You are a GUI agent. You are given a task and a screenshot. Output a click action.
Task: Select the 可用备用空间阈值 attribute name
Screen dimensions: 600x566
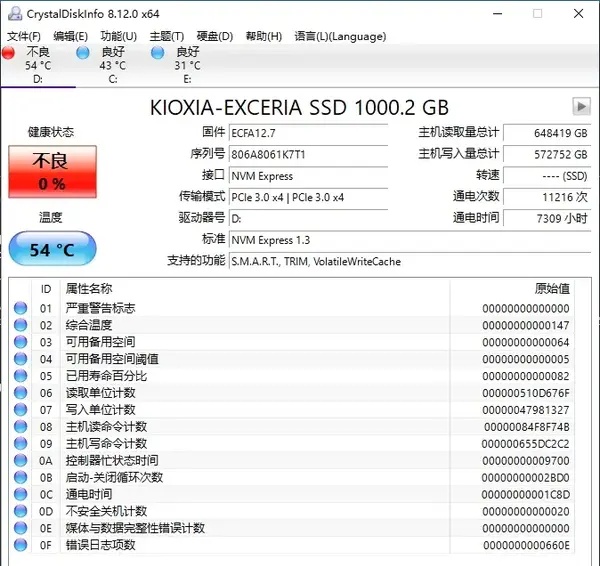tap(112, 359)
